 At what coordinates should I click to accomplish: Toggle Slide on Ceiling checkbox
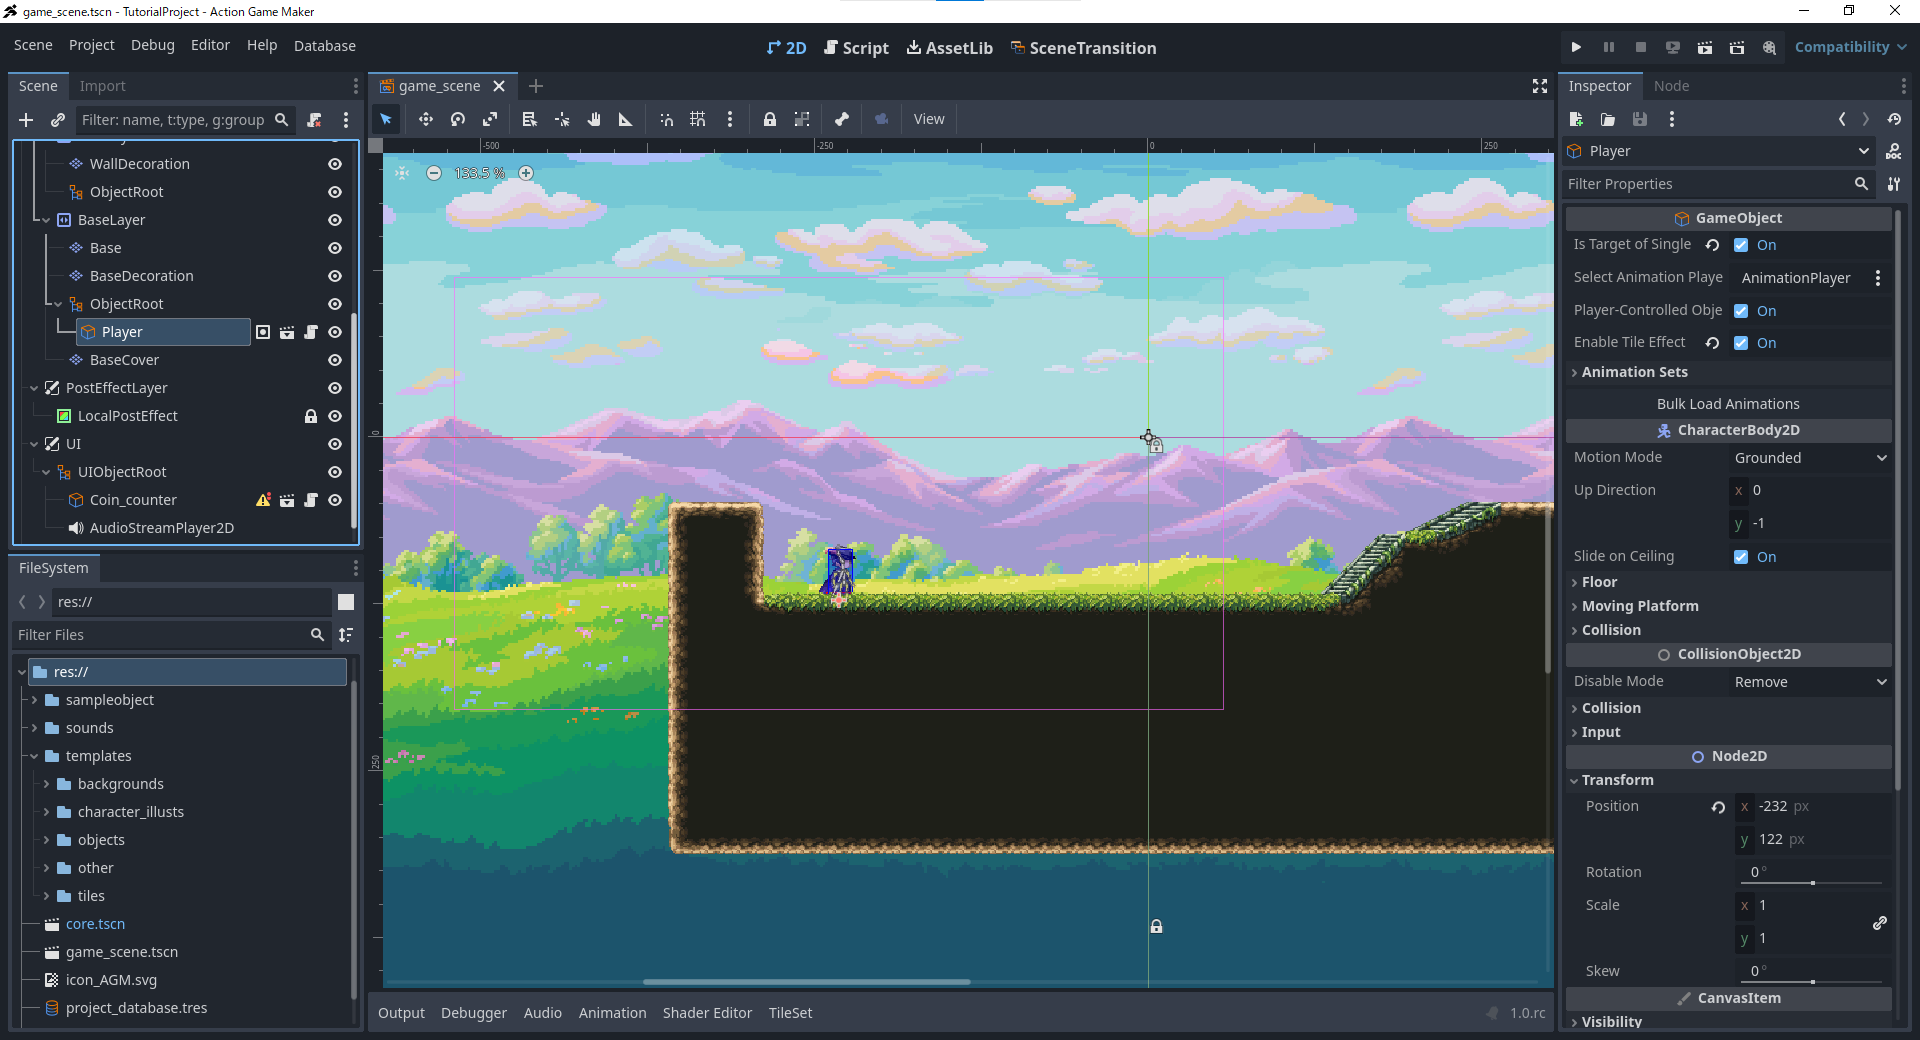click(x=1741, y=557)
